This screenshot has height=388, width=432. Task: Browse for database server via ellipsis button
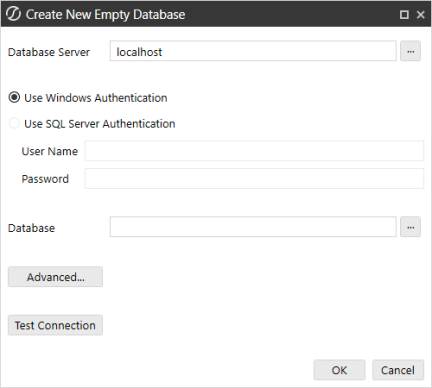pyautogui.click(x=410, y=51)
